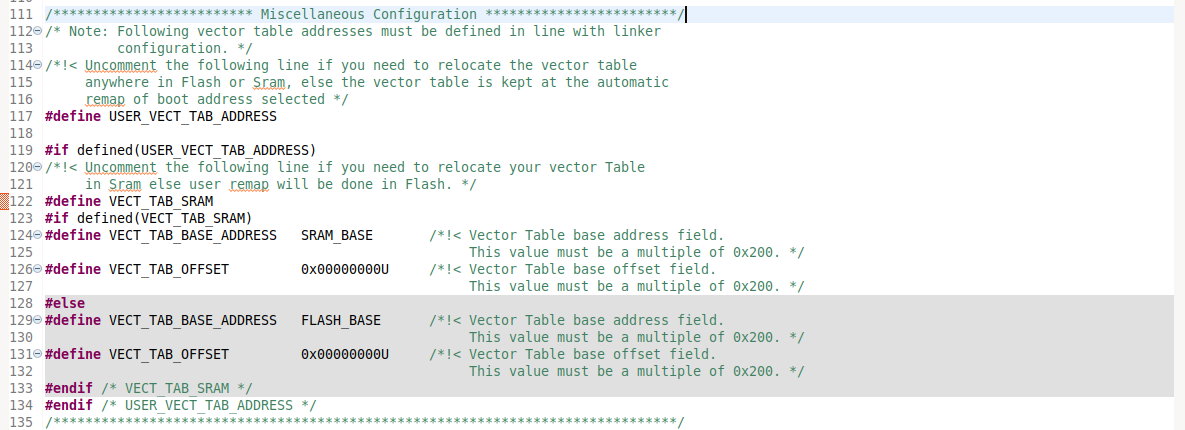Toggle the fold marker on line 129
Viewport: 1185px width, 430px height.
37,321
